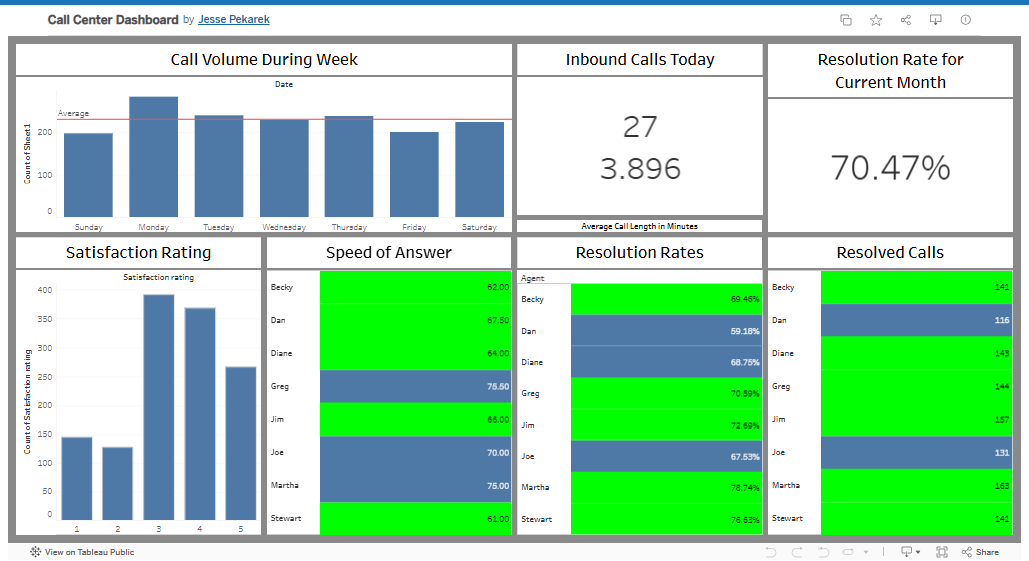Viewport: 1029px width, 561px height.
Task: Select Dan's 116 Resolved Calls cell
Action: point(917,320)
